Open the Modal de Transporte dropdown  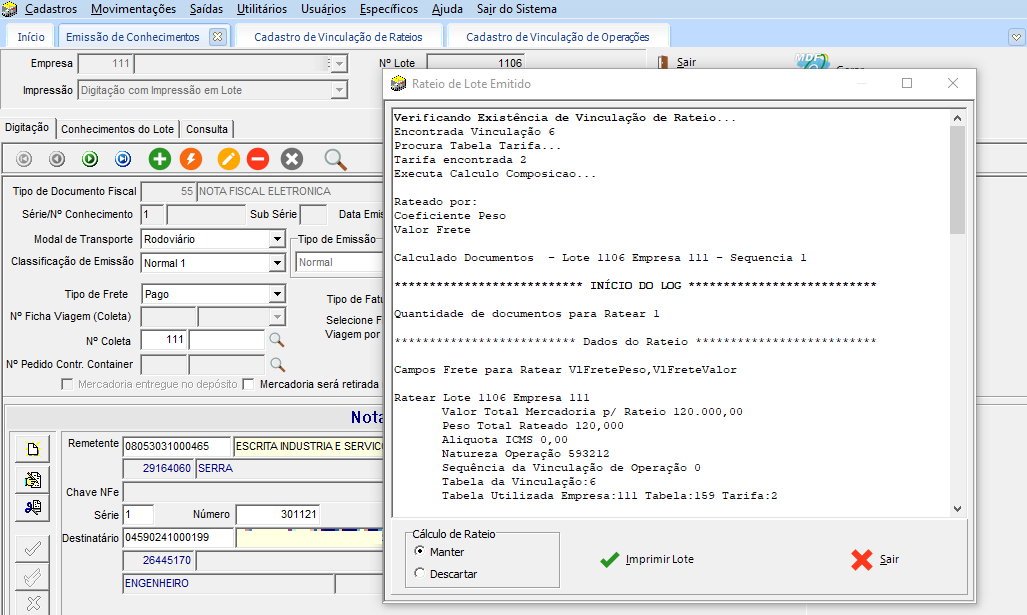(277, 240)
